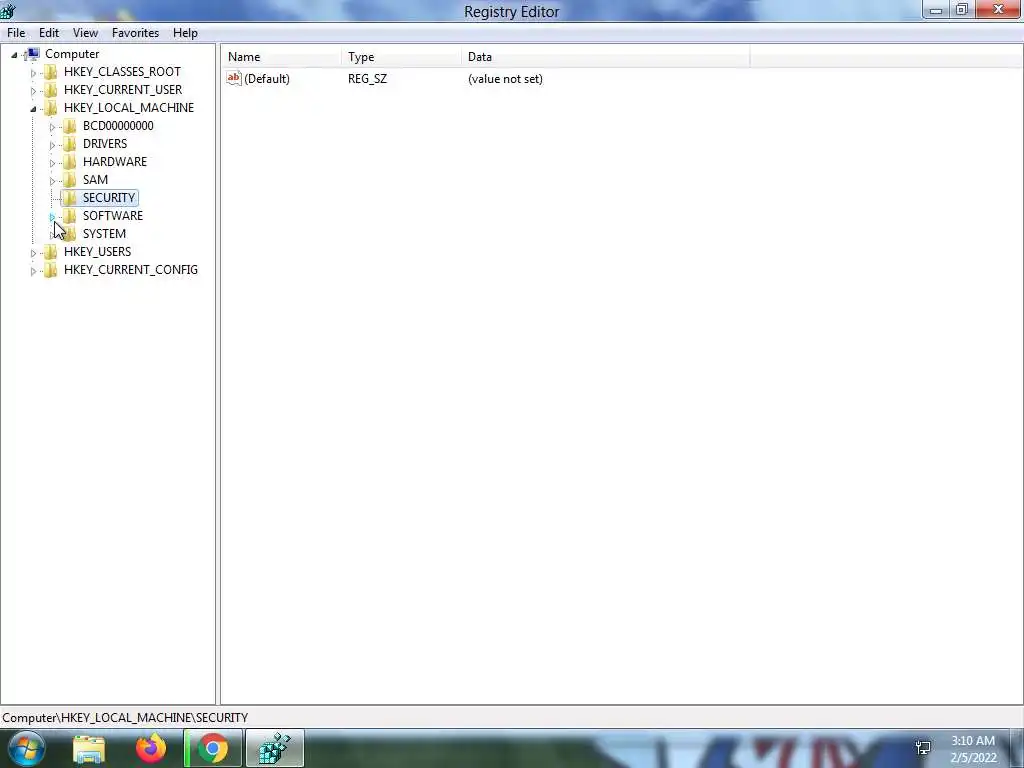Expand the SOFTWARE subkey
Image resolution: width=1024 pixels, height=768 pixels.
(x=52, y=217)
